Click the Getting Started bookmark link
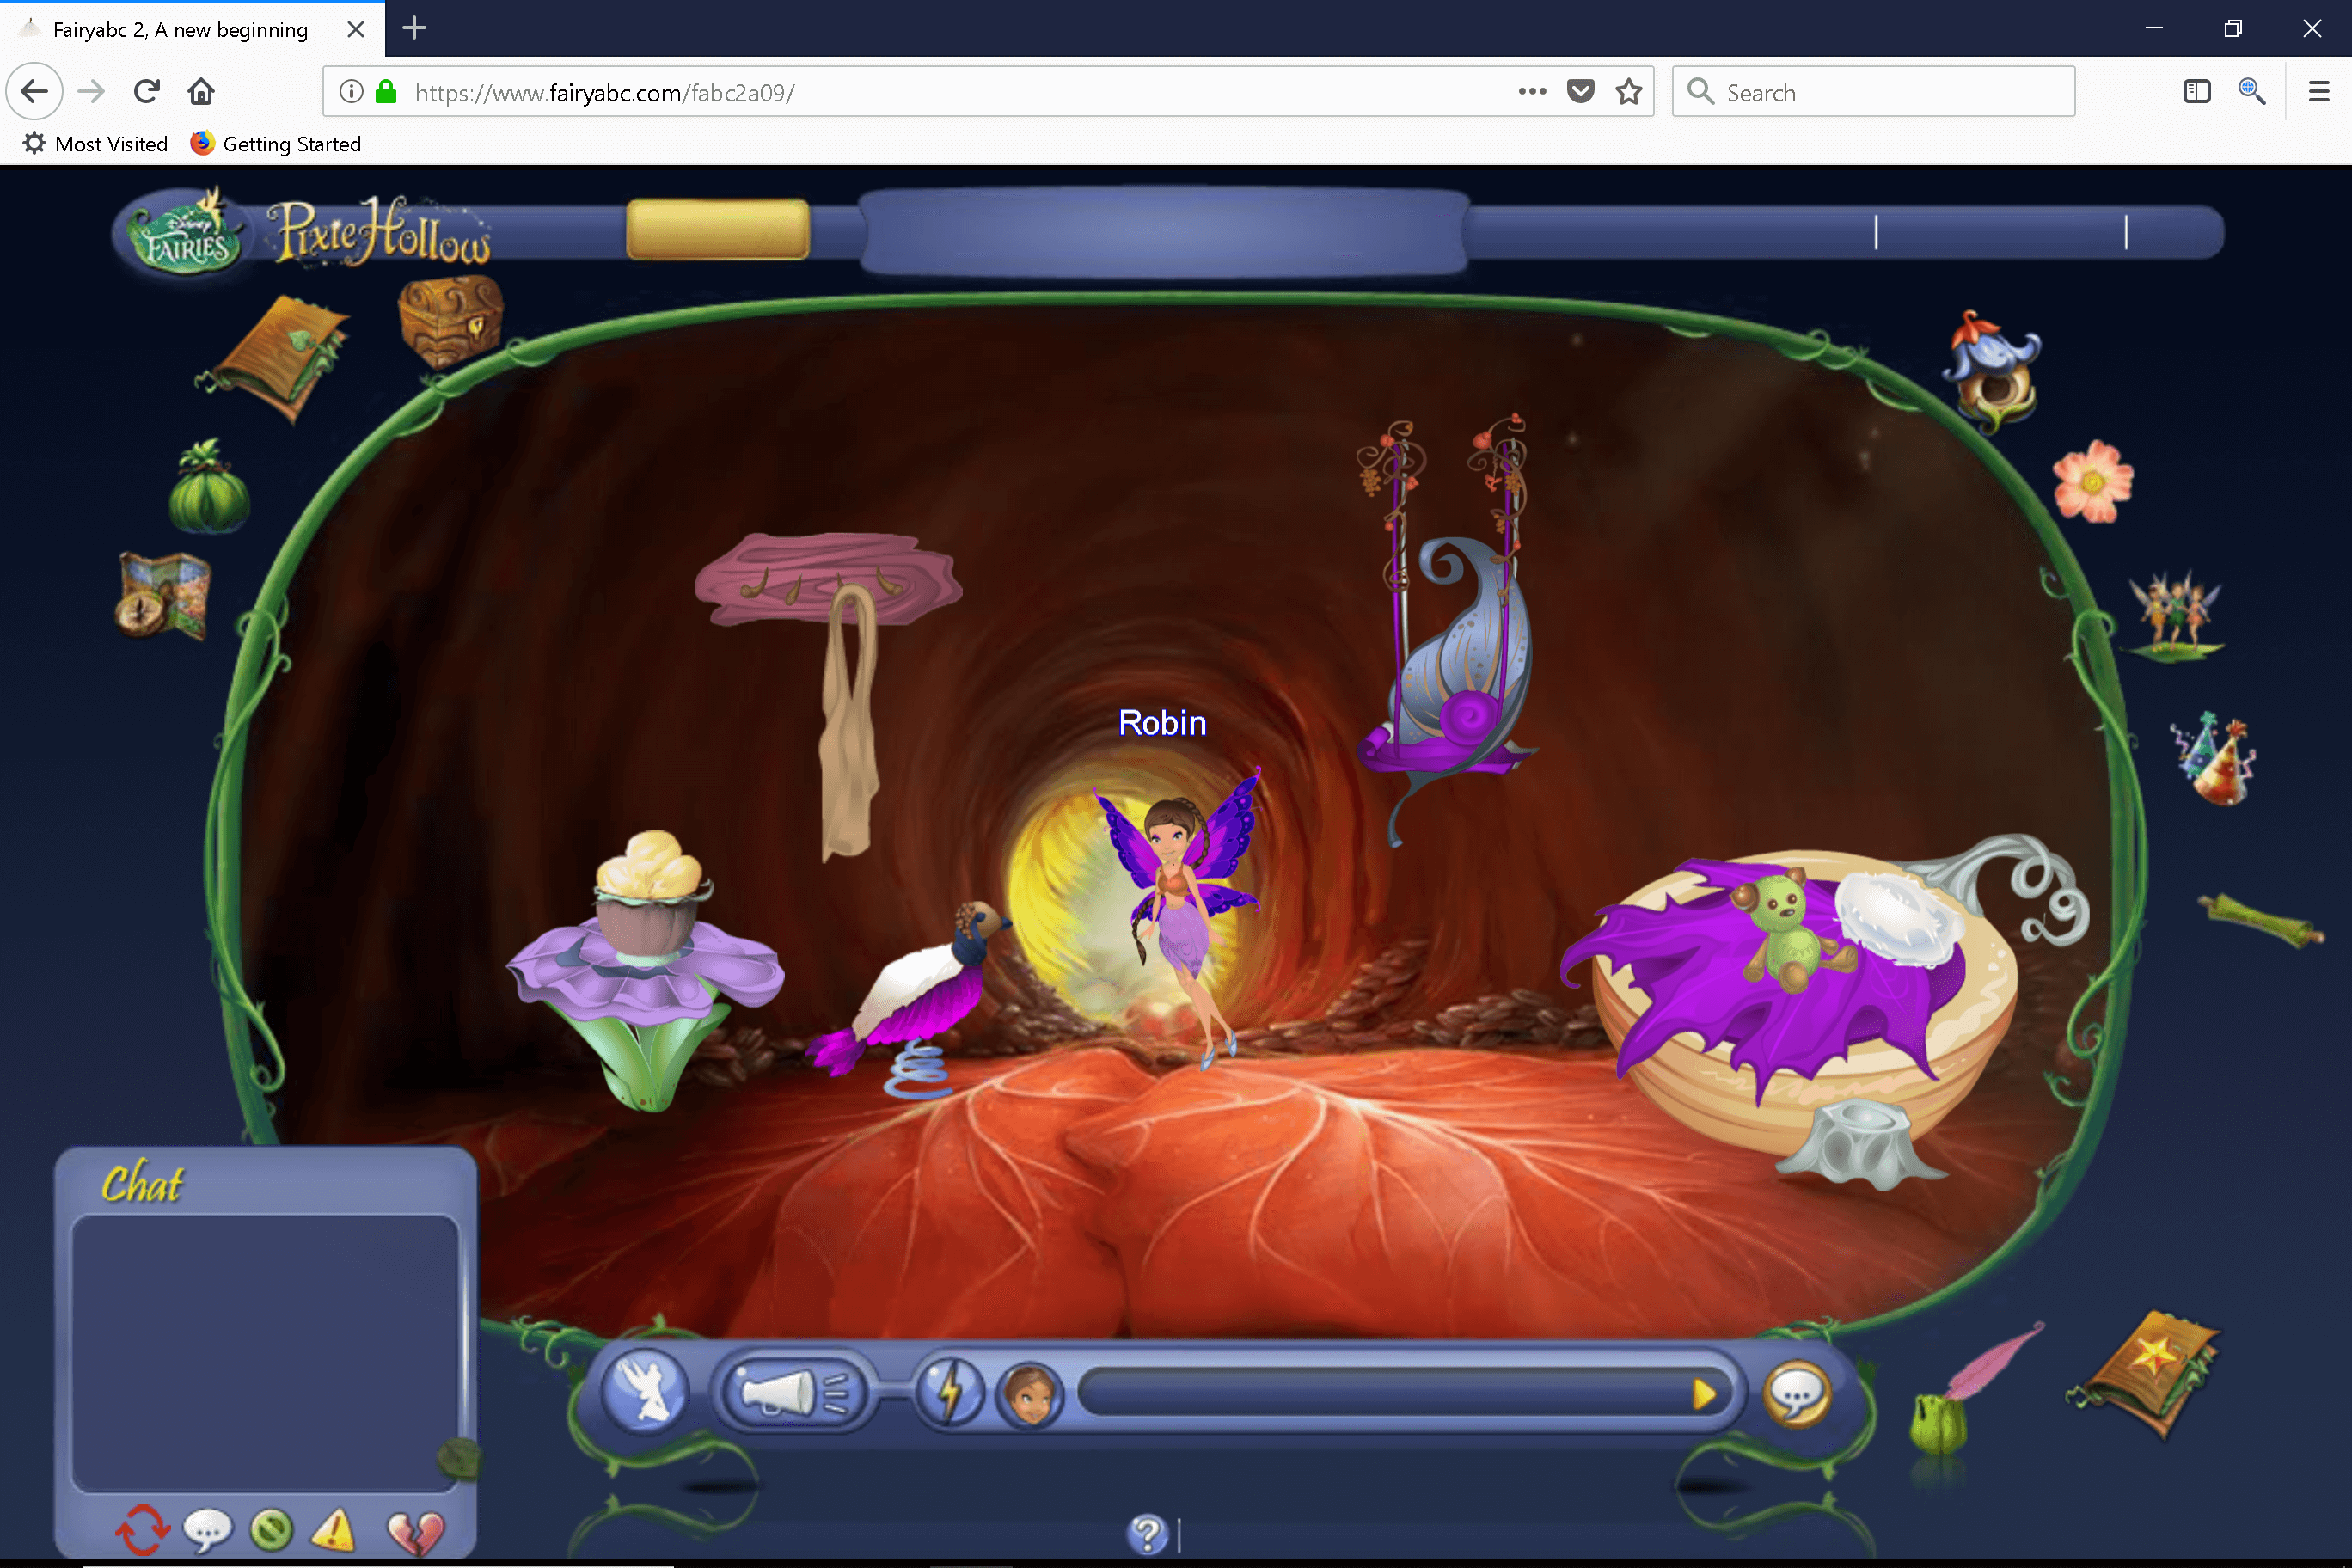This screenshot has height=1568, width=2352. pos(277,143)
